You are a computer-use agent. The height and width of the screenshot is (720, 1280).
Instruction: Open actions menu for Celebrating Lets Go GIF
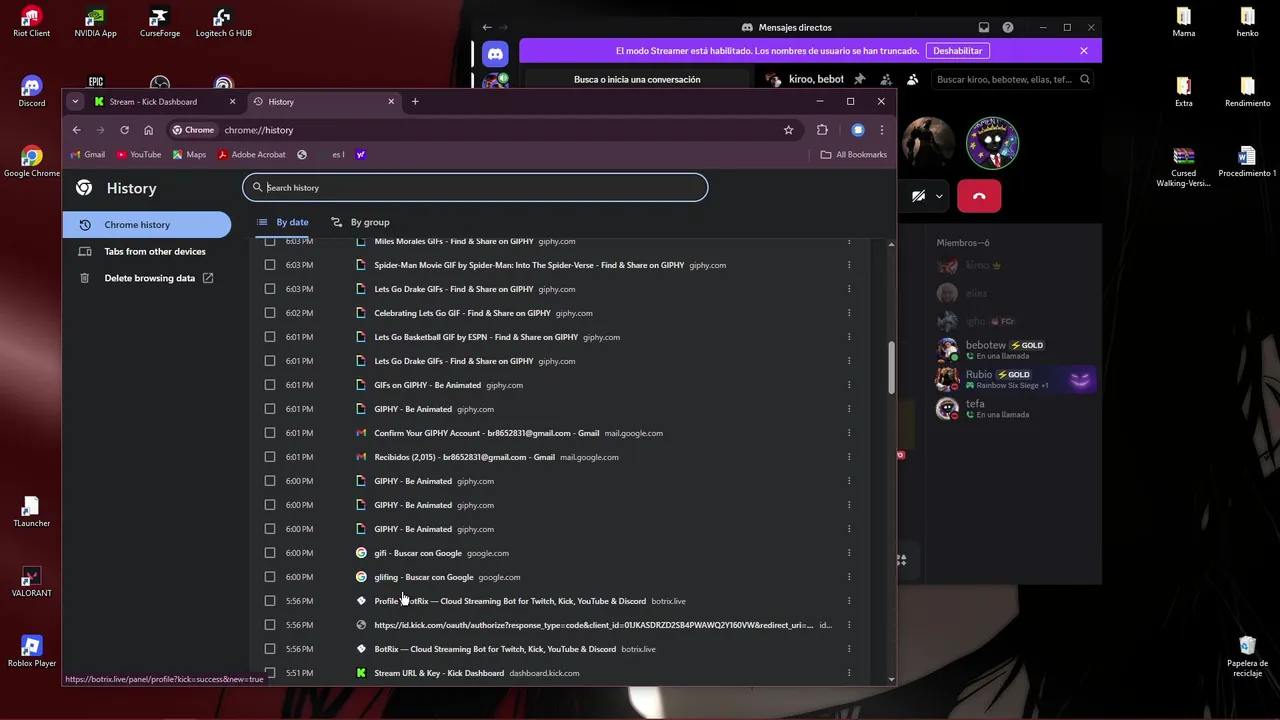click(849, 313)
